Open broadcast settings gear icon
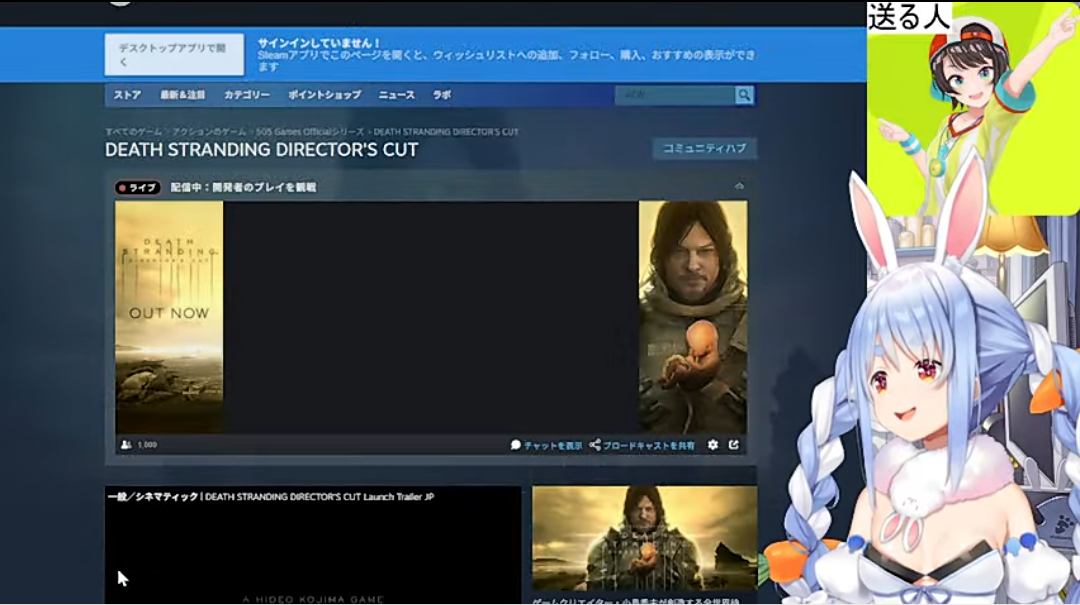This screenshot has height=605, width=1080. pos(713,445)
